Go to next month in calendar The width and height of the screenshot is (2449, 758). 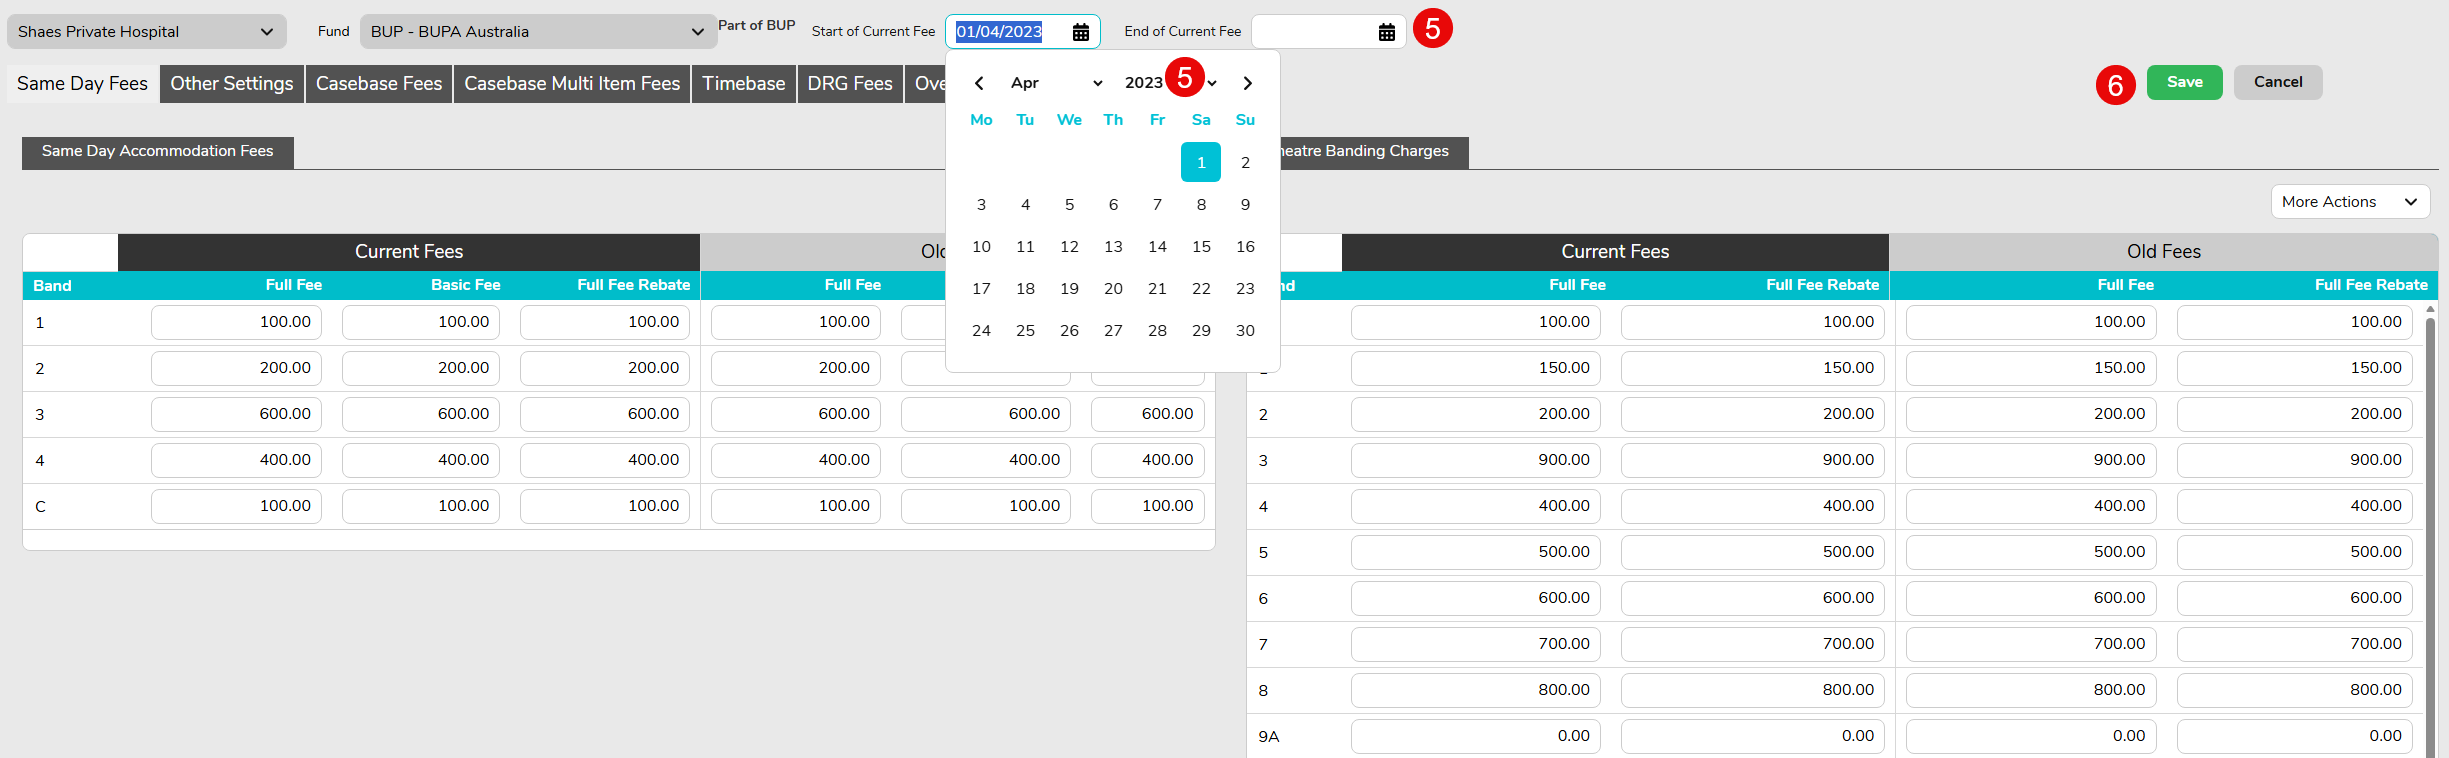1247,83
